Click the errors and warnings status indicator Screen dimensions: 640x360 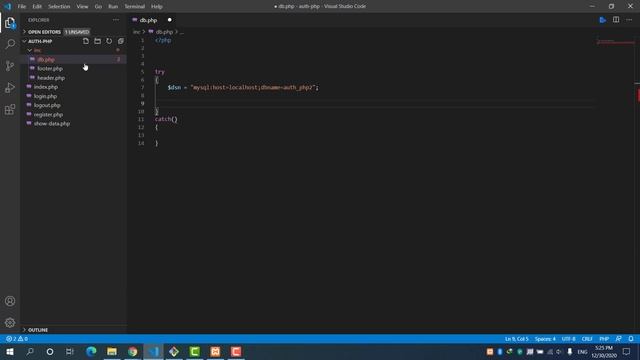point(17,339)
